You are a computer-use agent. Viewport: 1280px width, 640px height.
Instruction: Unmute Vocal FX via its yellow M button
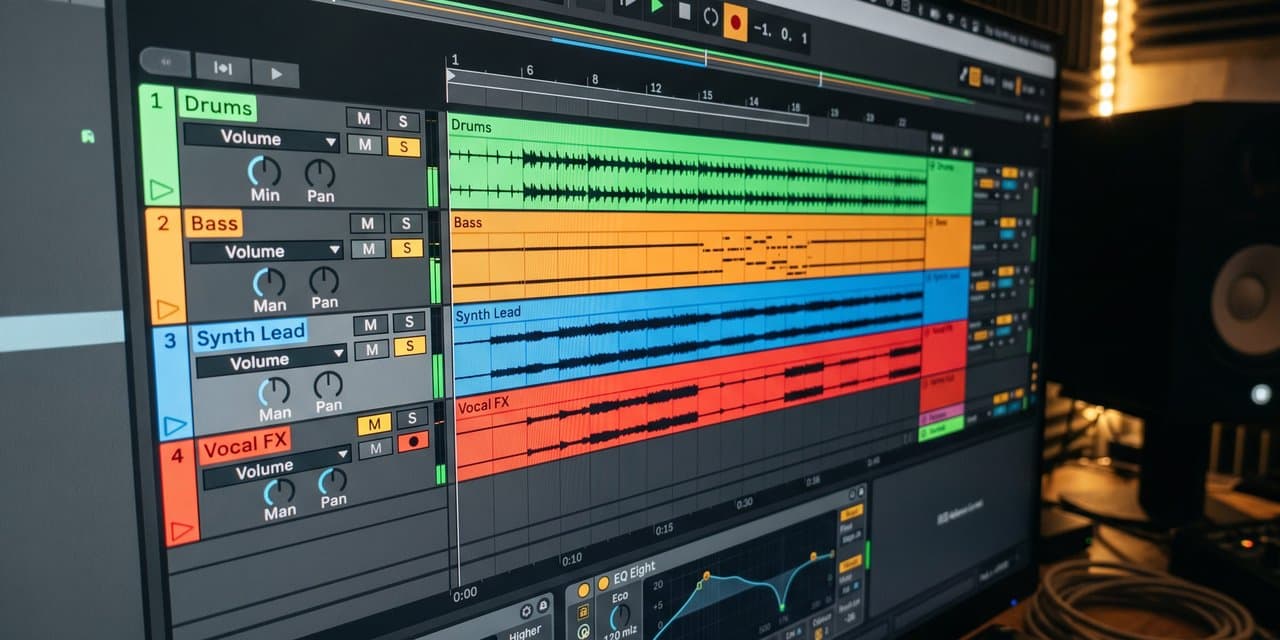374,424
